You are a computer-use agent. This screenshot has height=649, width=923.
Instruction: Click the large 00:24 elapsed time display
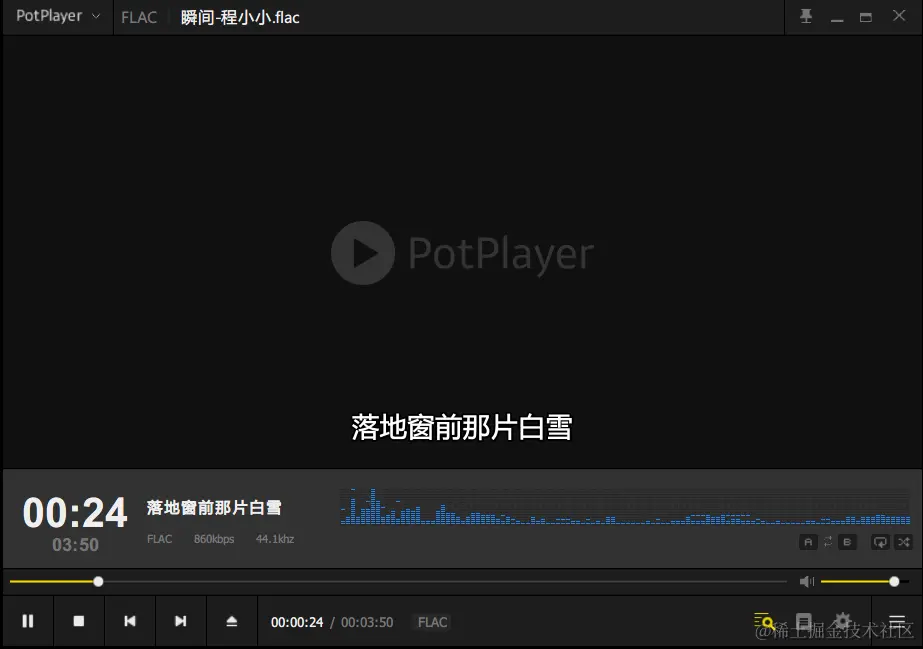coord(75,512)
